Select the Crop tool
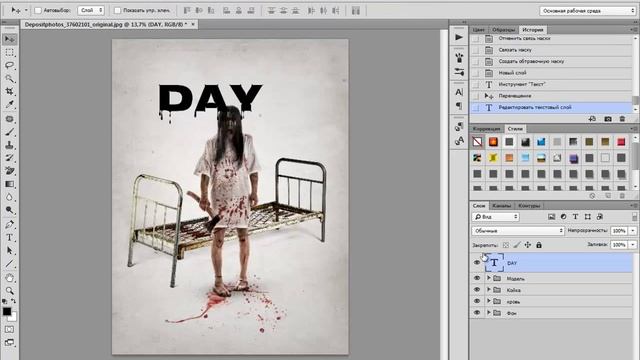The height and width of the screenshot is (360, 640). pyautogui.click(x=9, y=91)
